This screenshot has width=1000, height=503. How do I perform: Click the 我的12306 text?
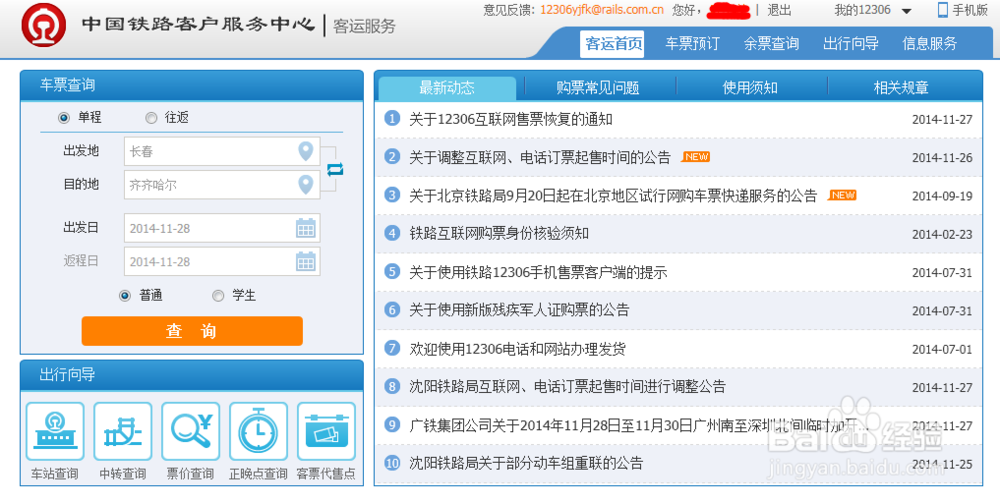[x=862, y=10]
